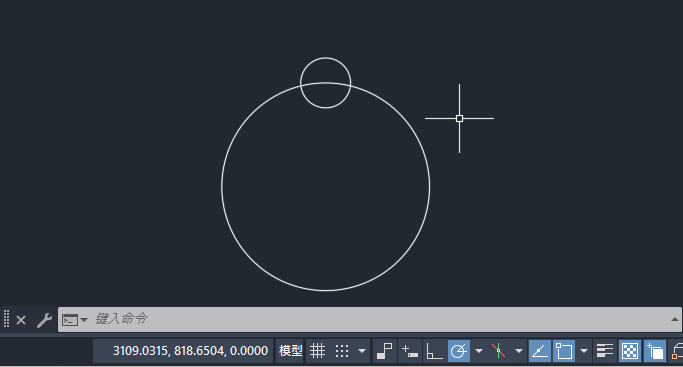Viewport: 683px width, 367px height.
Task: Switch to model space via 模型 button
Action: point(291,351)
